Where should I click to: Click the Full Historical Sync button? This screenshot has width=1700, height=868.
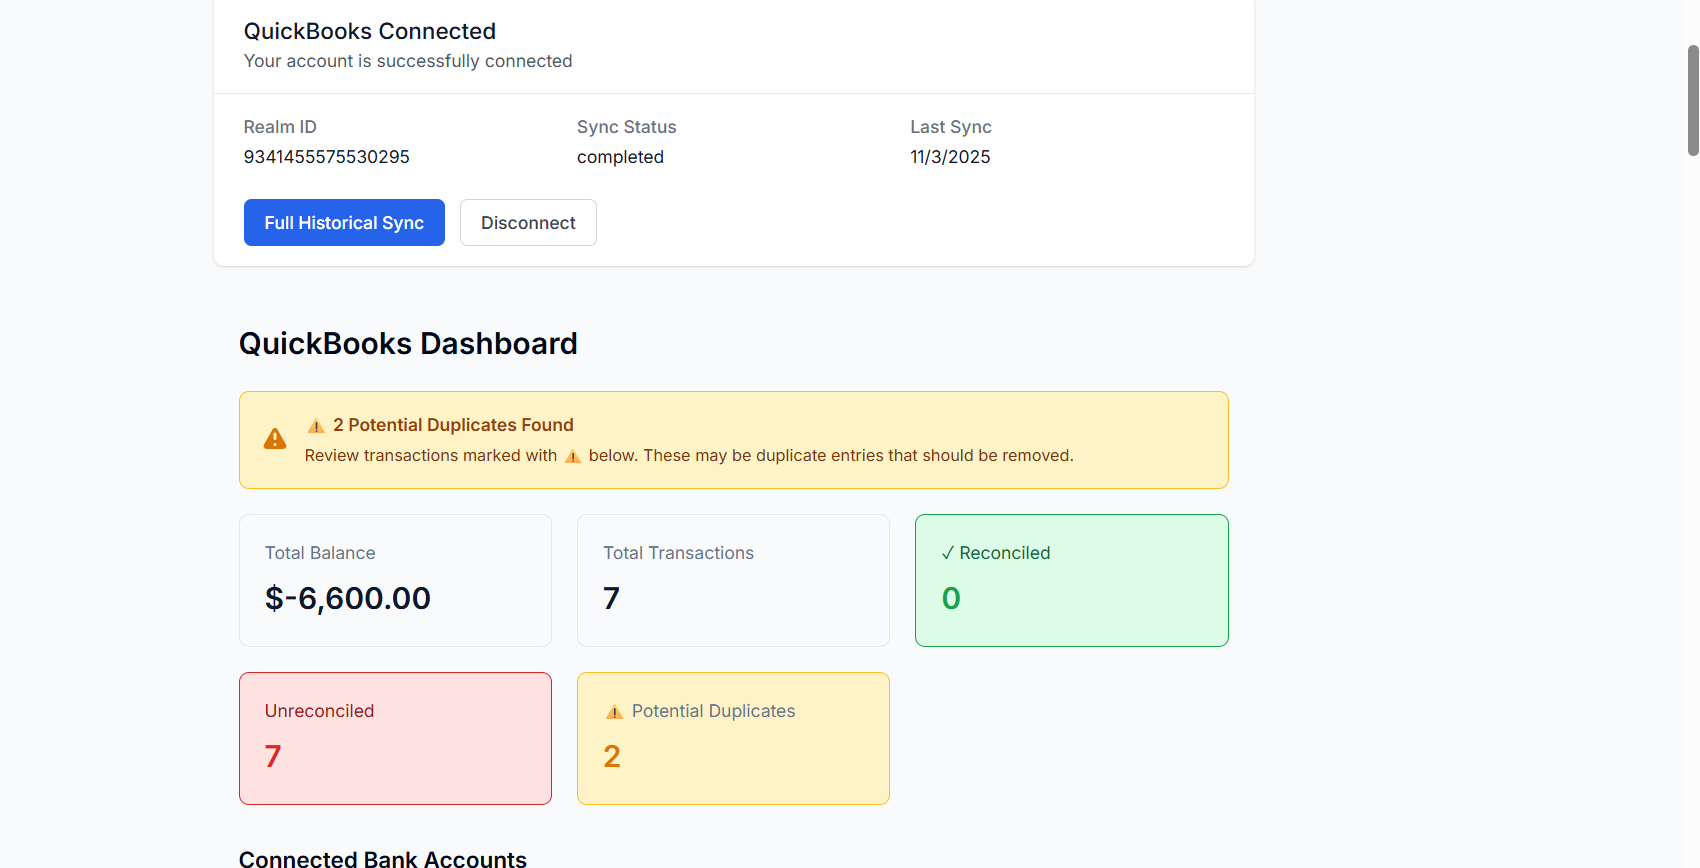(x=344, y=222)
